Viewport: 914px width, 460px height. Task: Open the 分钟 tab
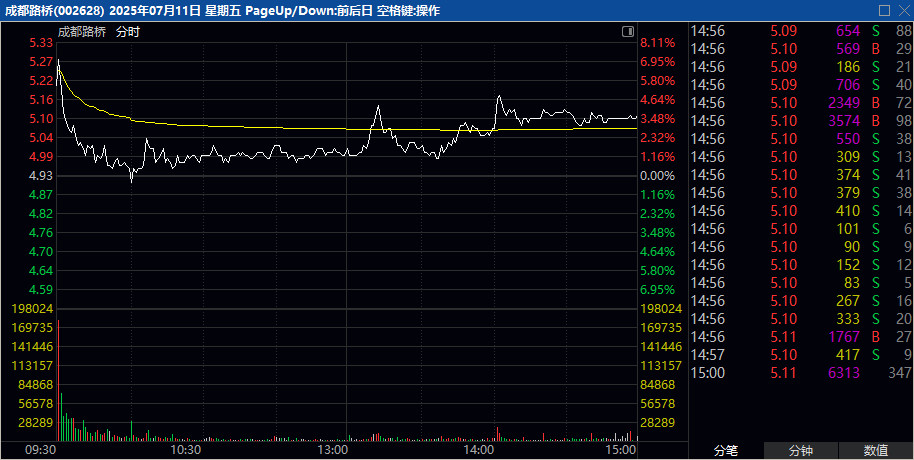point(801,451)
